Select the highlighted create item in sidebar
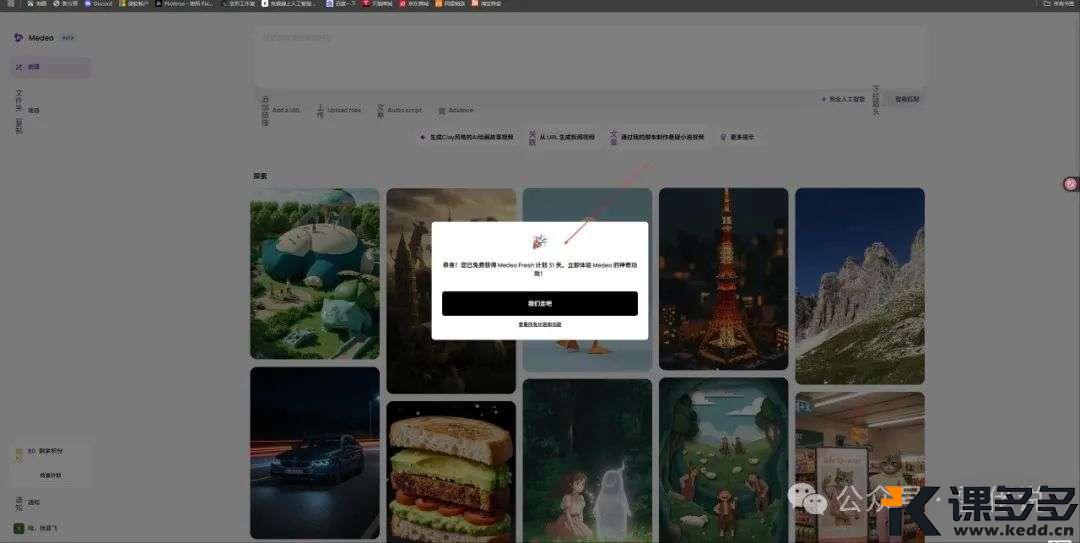 (50, 67)
